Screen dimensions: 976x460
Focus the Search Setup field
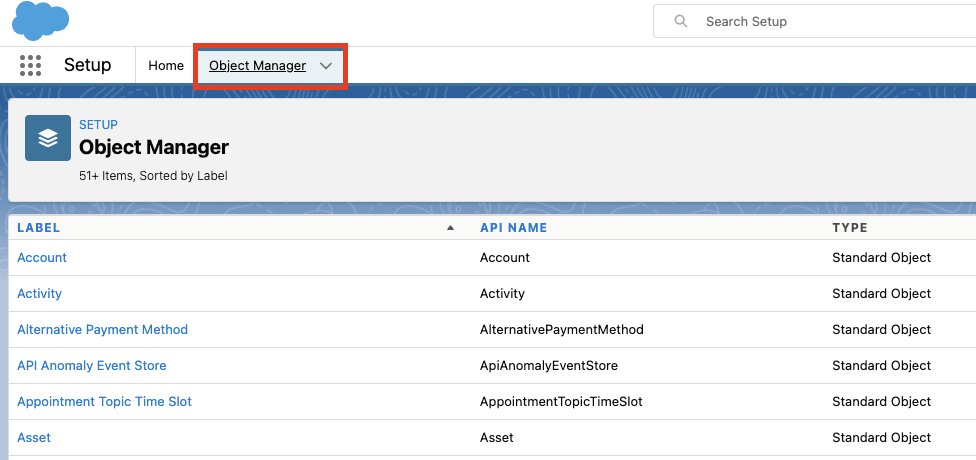click(x=815, y=22)
